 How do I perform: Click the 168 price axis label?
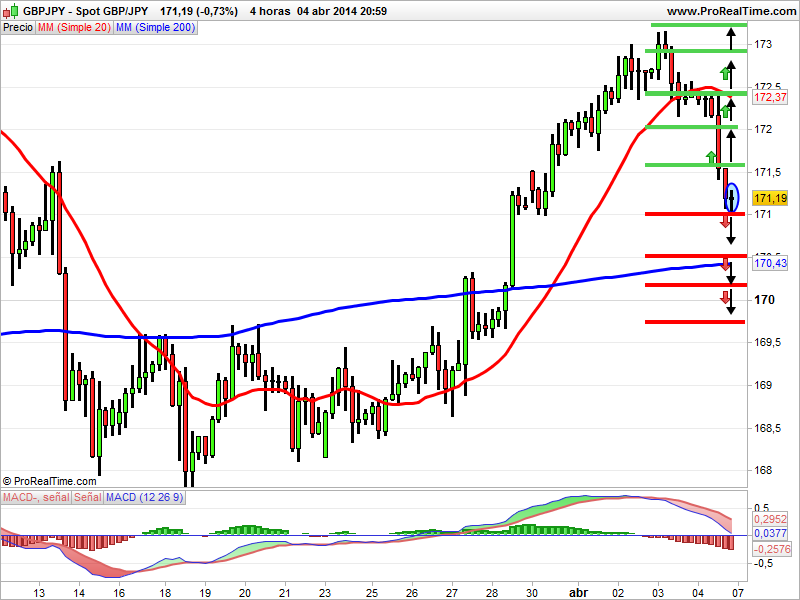[x=763, y=470]
